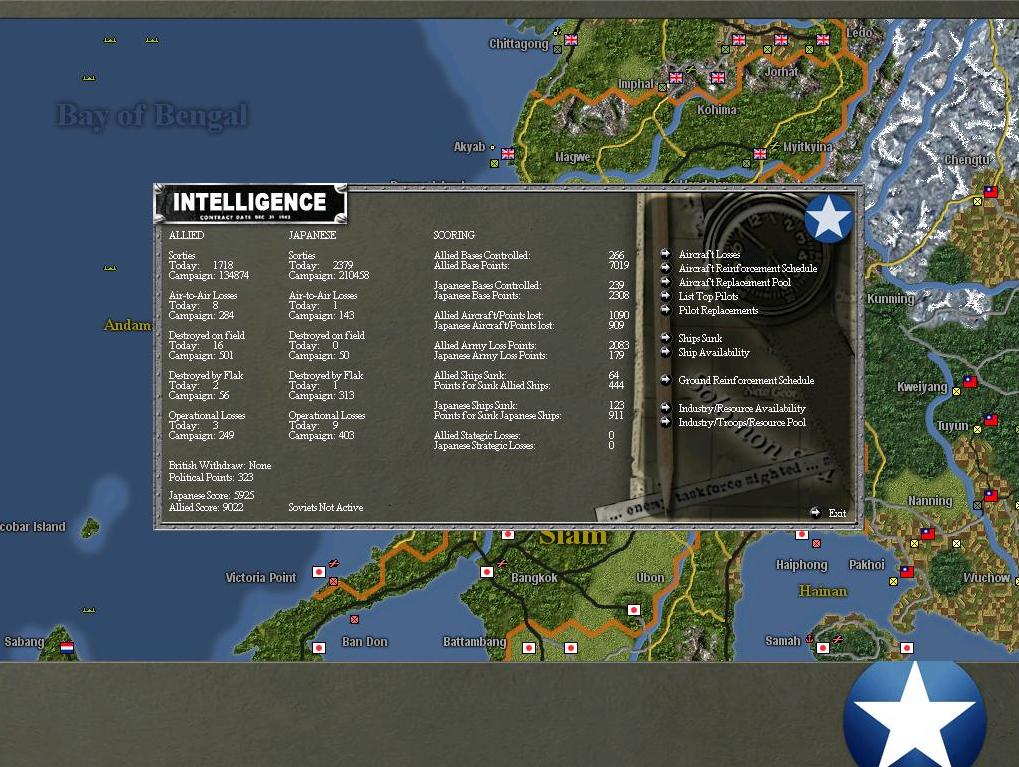
Task: Open the Ship Availability report
Action: (x=714, y=352)
